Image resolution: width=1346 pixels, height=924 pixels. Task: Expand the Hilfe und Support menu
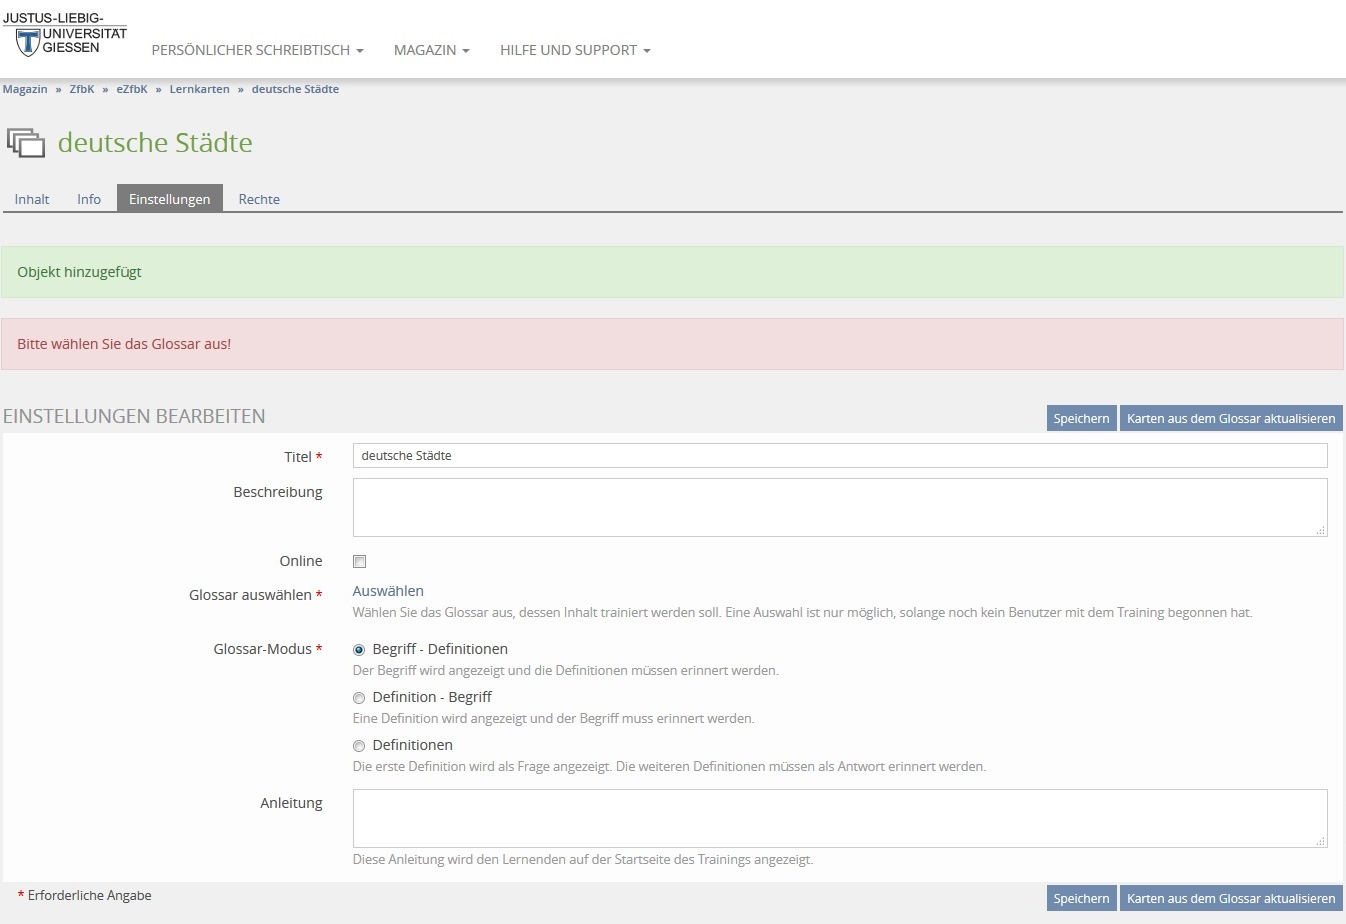click(x=575, y=50)
